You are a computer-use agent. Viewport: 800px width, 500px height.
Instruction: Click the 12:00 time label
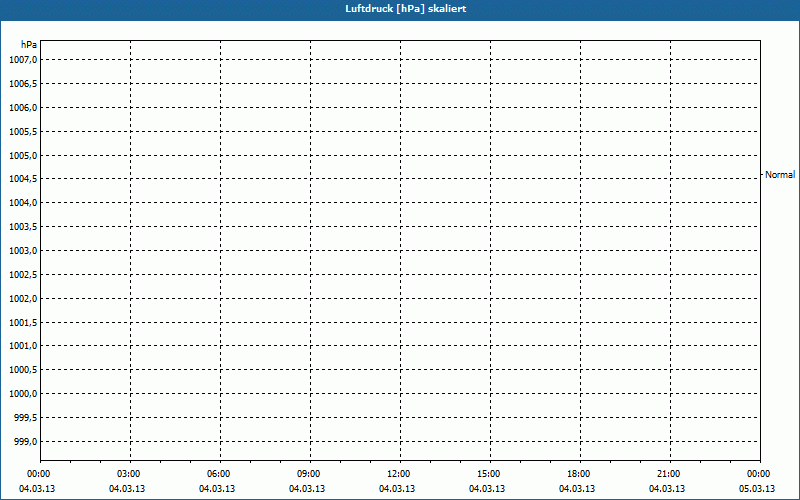point(398,474)
